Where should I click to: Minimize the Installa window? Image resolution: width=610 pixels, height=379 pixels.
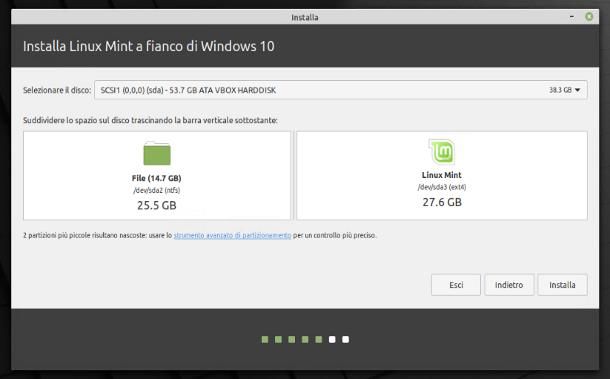tap(571, 17)
